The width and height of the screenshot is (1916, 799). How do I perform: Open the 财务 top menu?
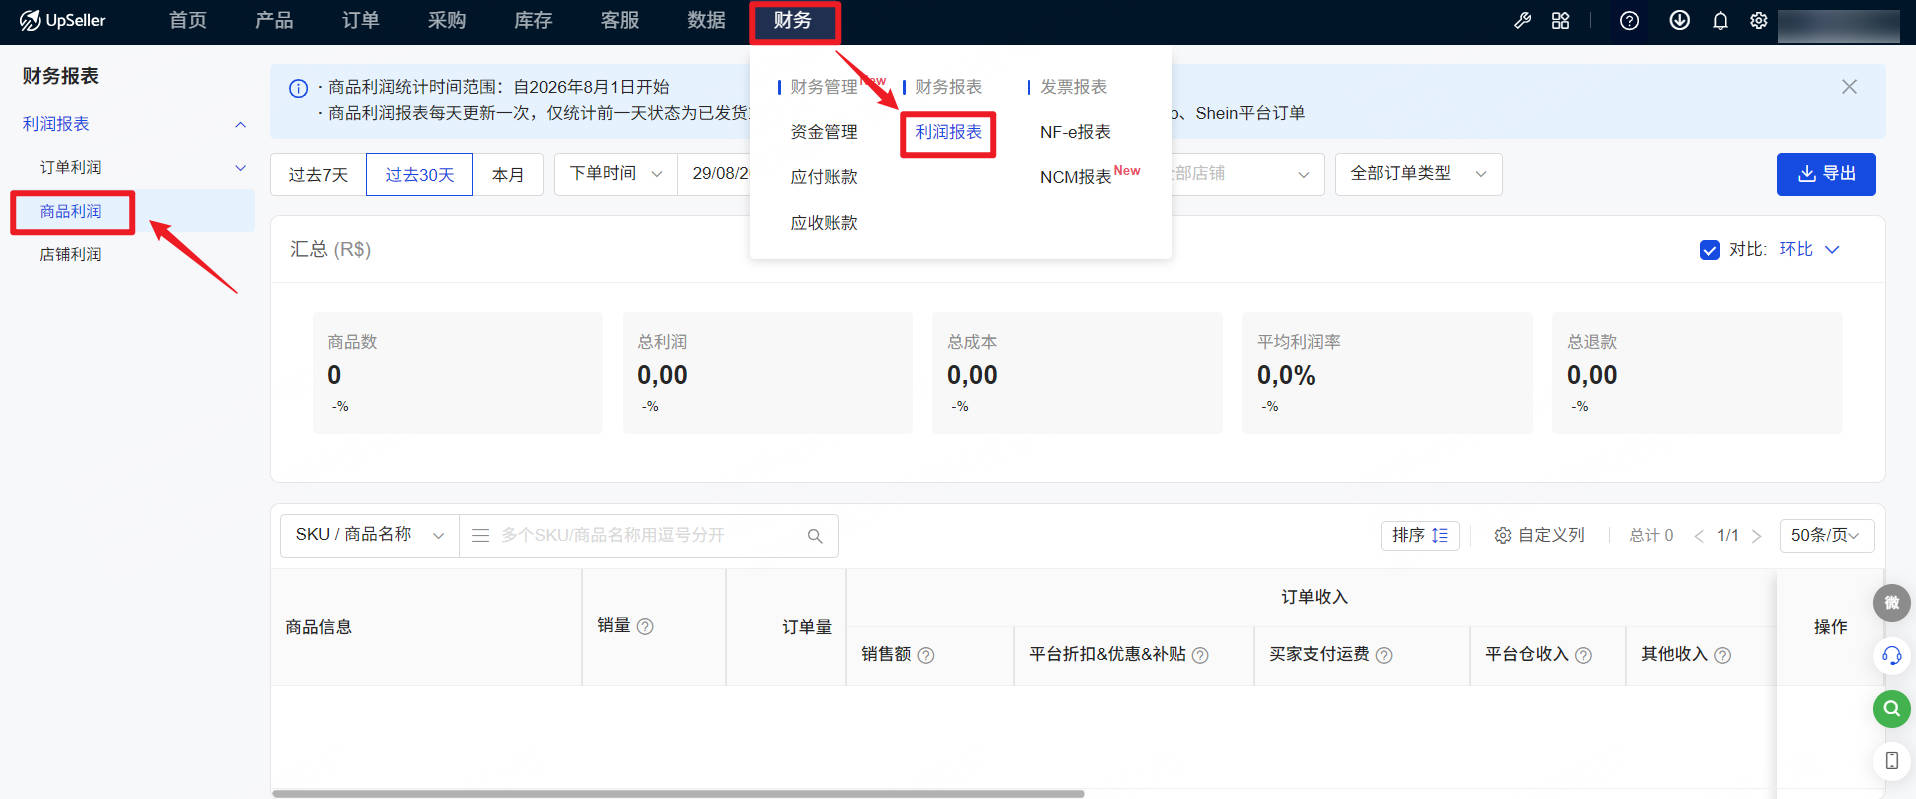pos(793,20)
